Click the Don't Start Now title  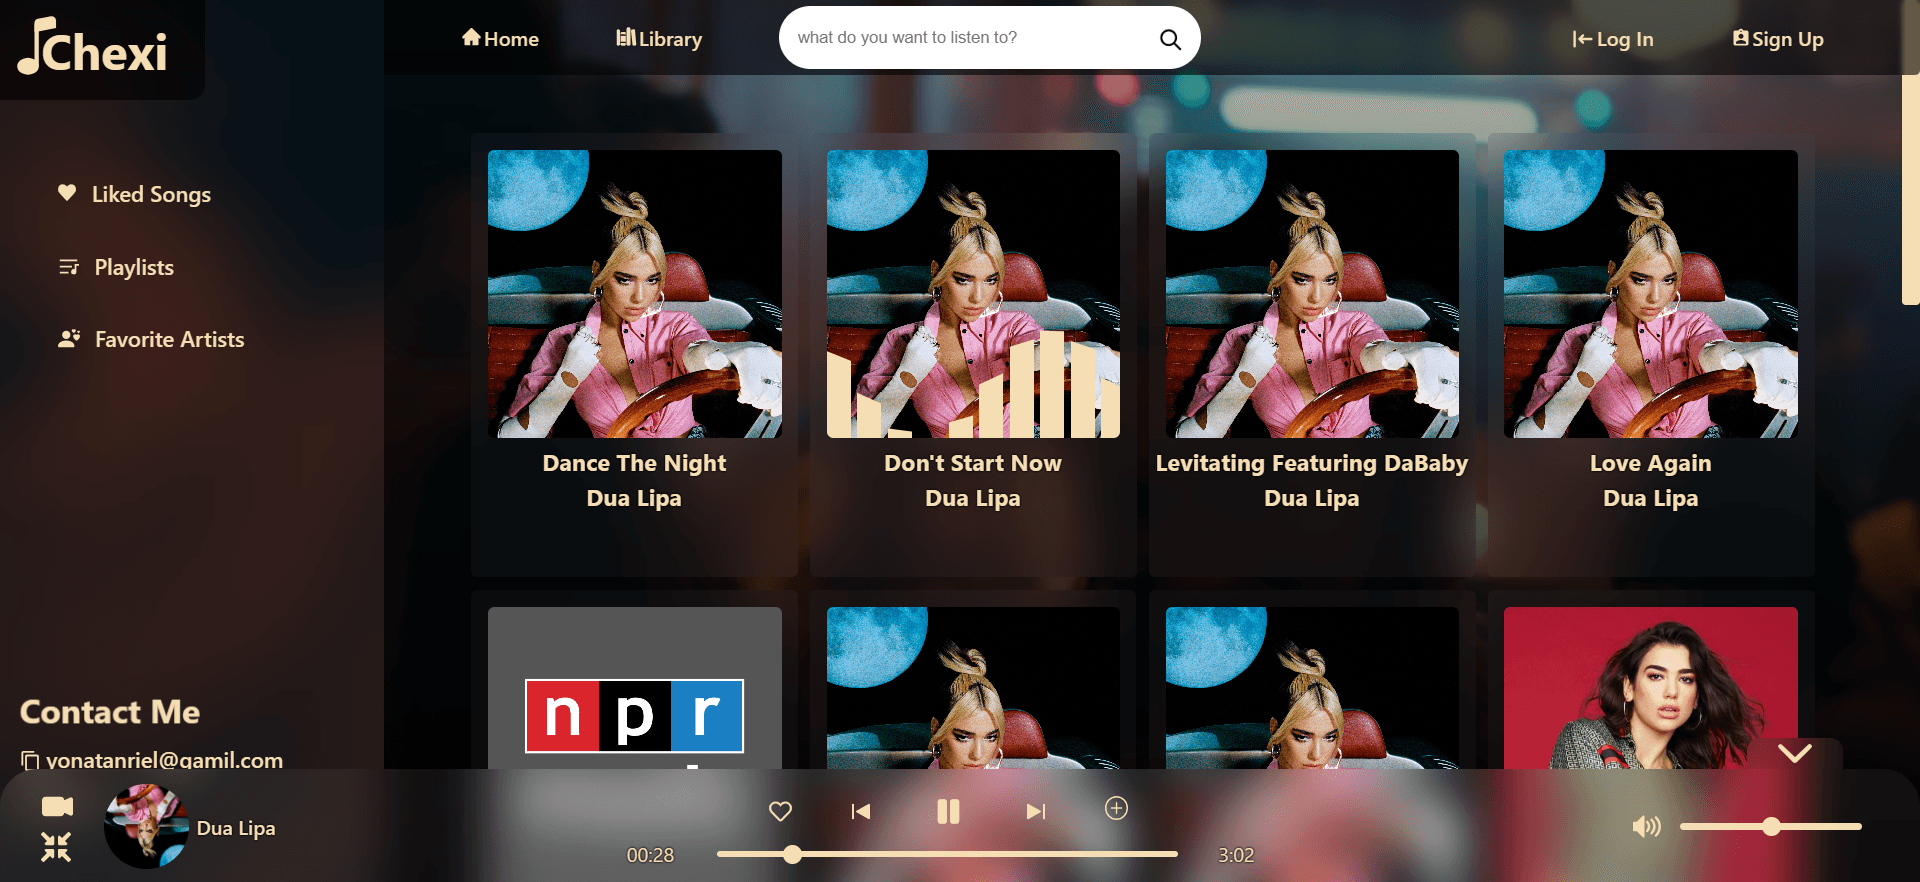(x=973, y=463)
